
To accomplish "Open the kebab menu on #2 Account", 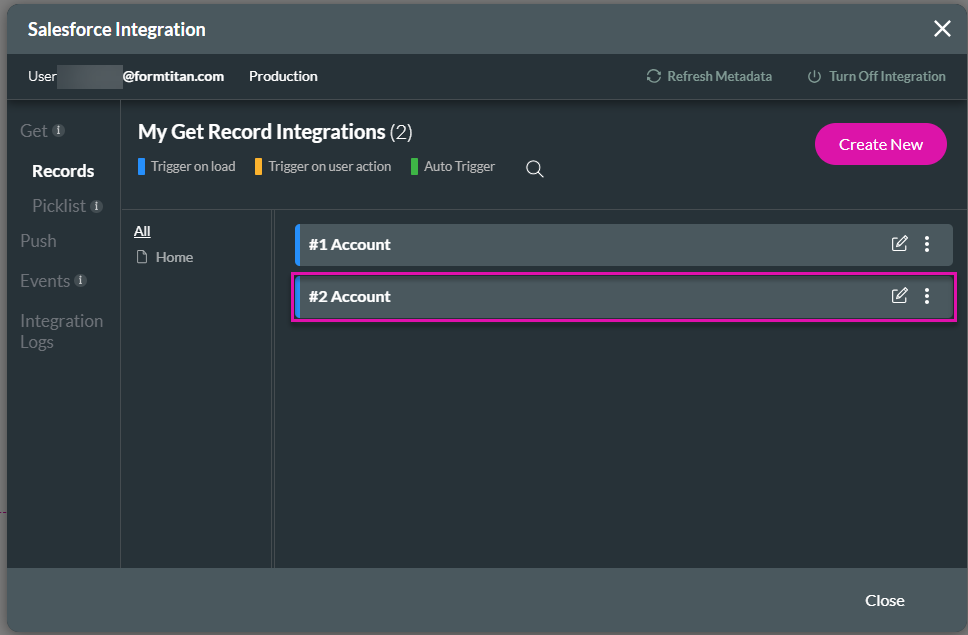I will tap(927, 296).
